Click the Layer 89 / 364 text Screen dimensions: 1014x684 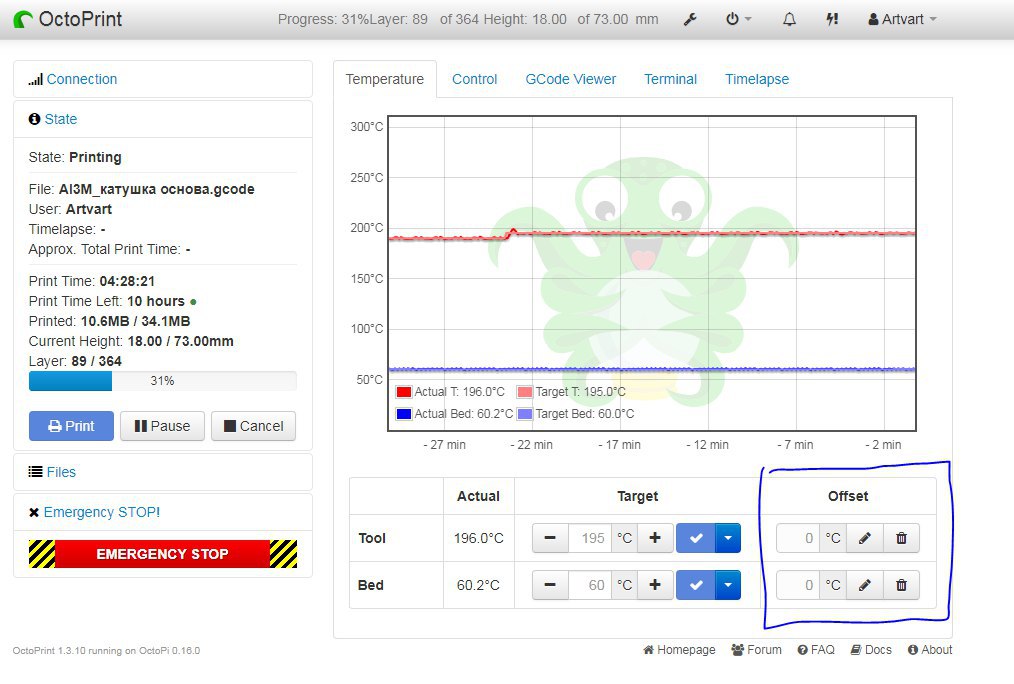click(75, 361)
